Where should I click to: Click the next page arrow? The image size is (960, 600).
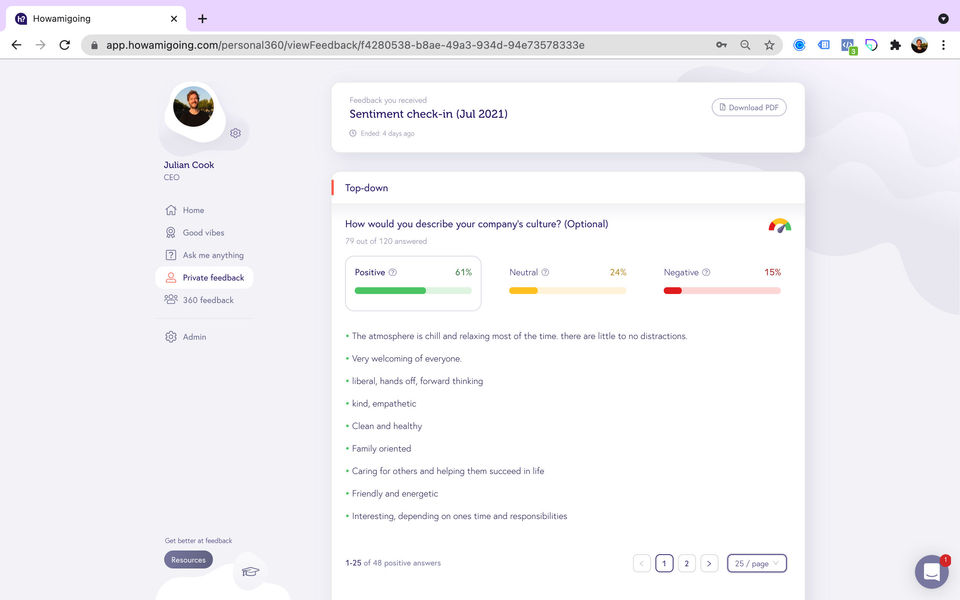coord(709,563)
